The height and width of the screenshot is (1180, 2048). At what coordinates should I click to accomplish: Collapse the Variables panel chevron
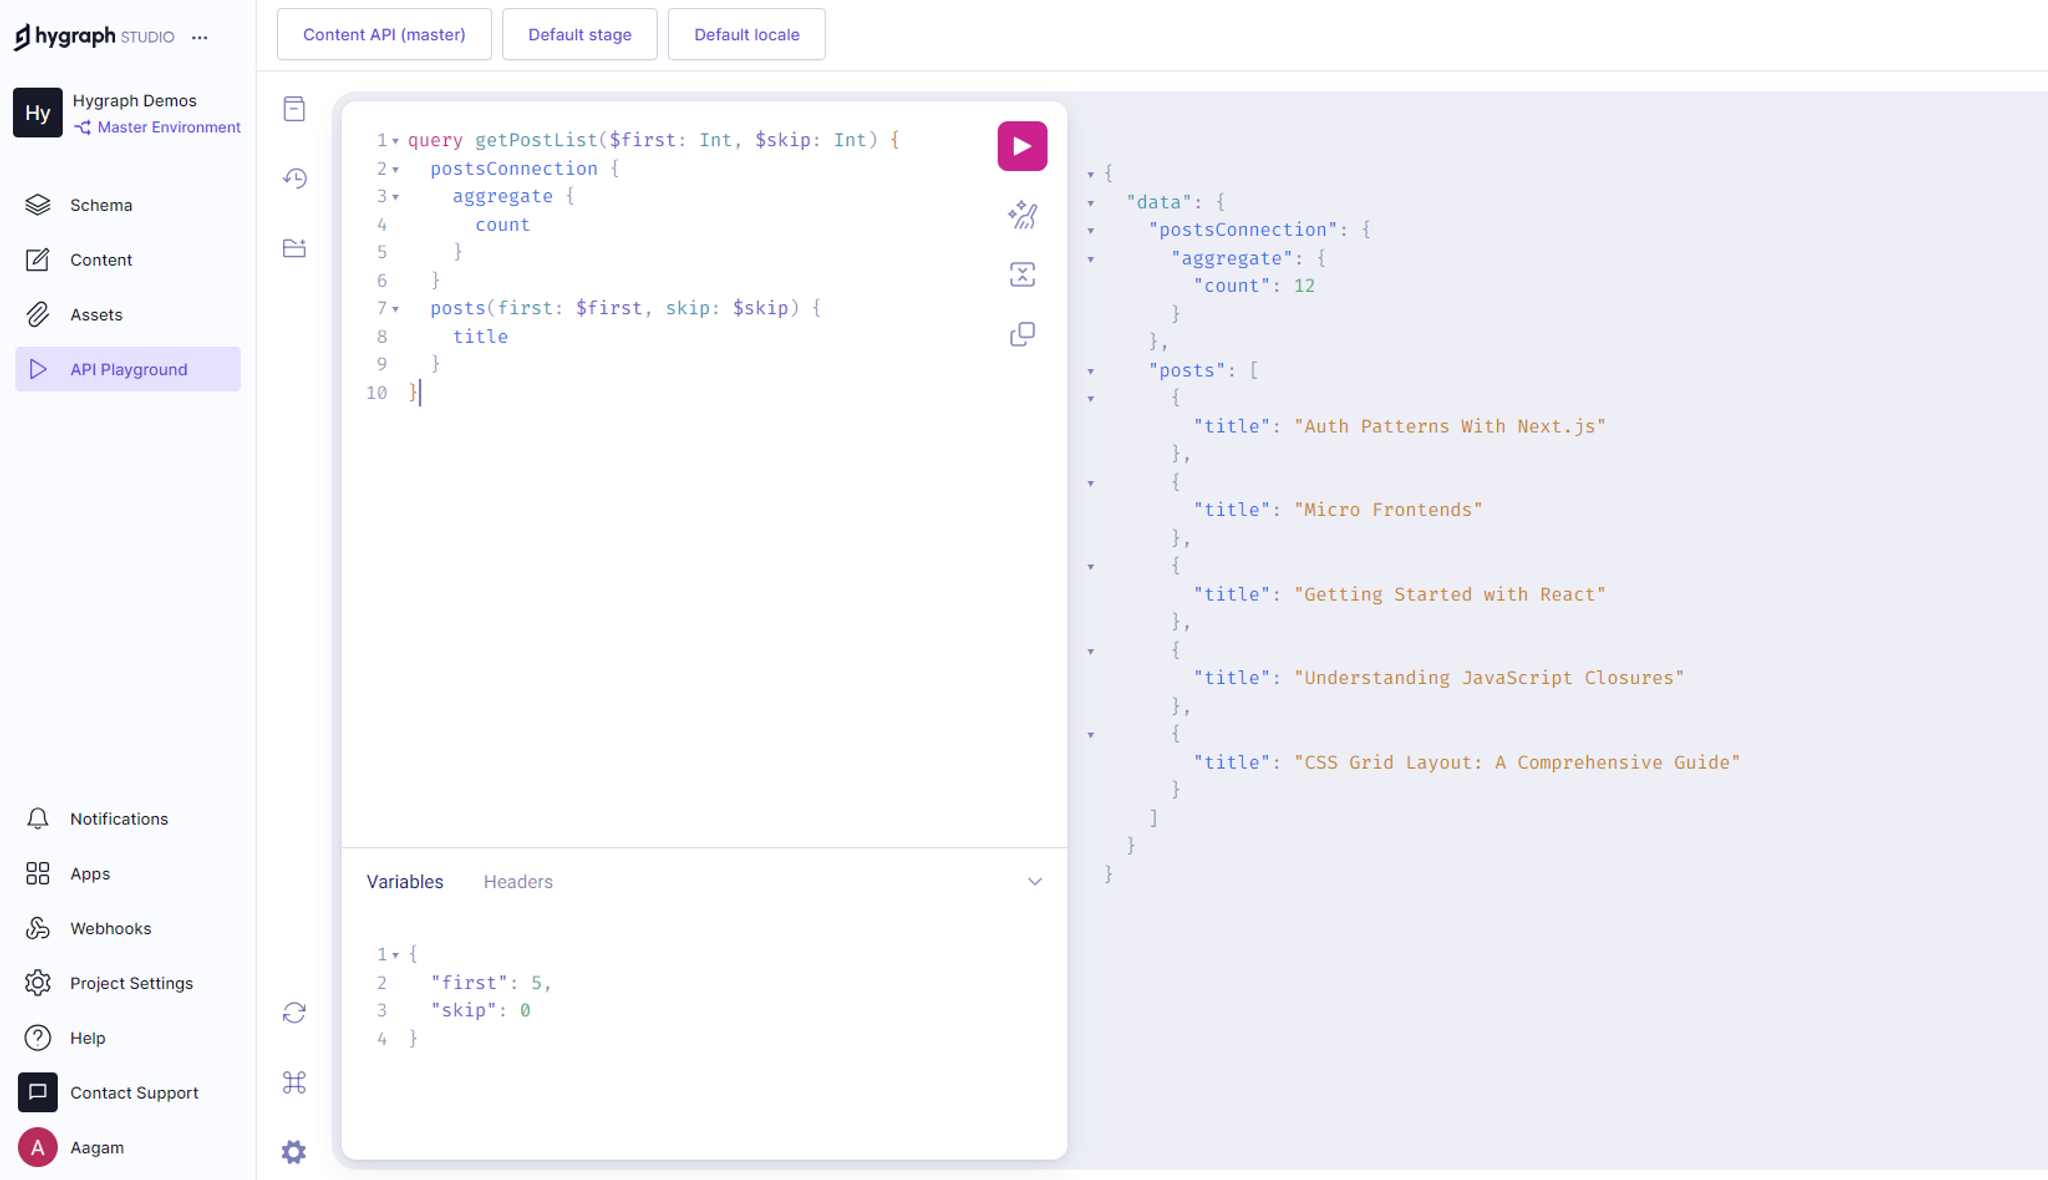point(1035,881)
